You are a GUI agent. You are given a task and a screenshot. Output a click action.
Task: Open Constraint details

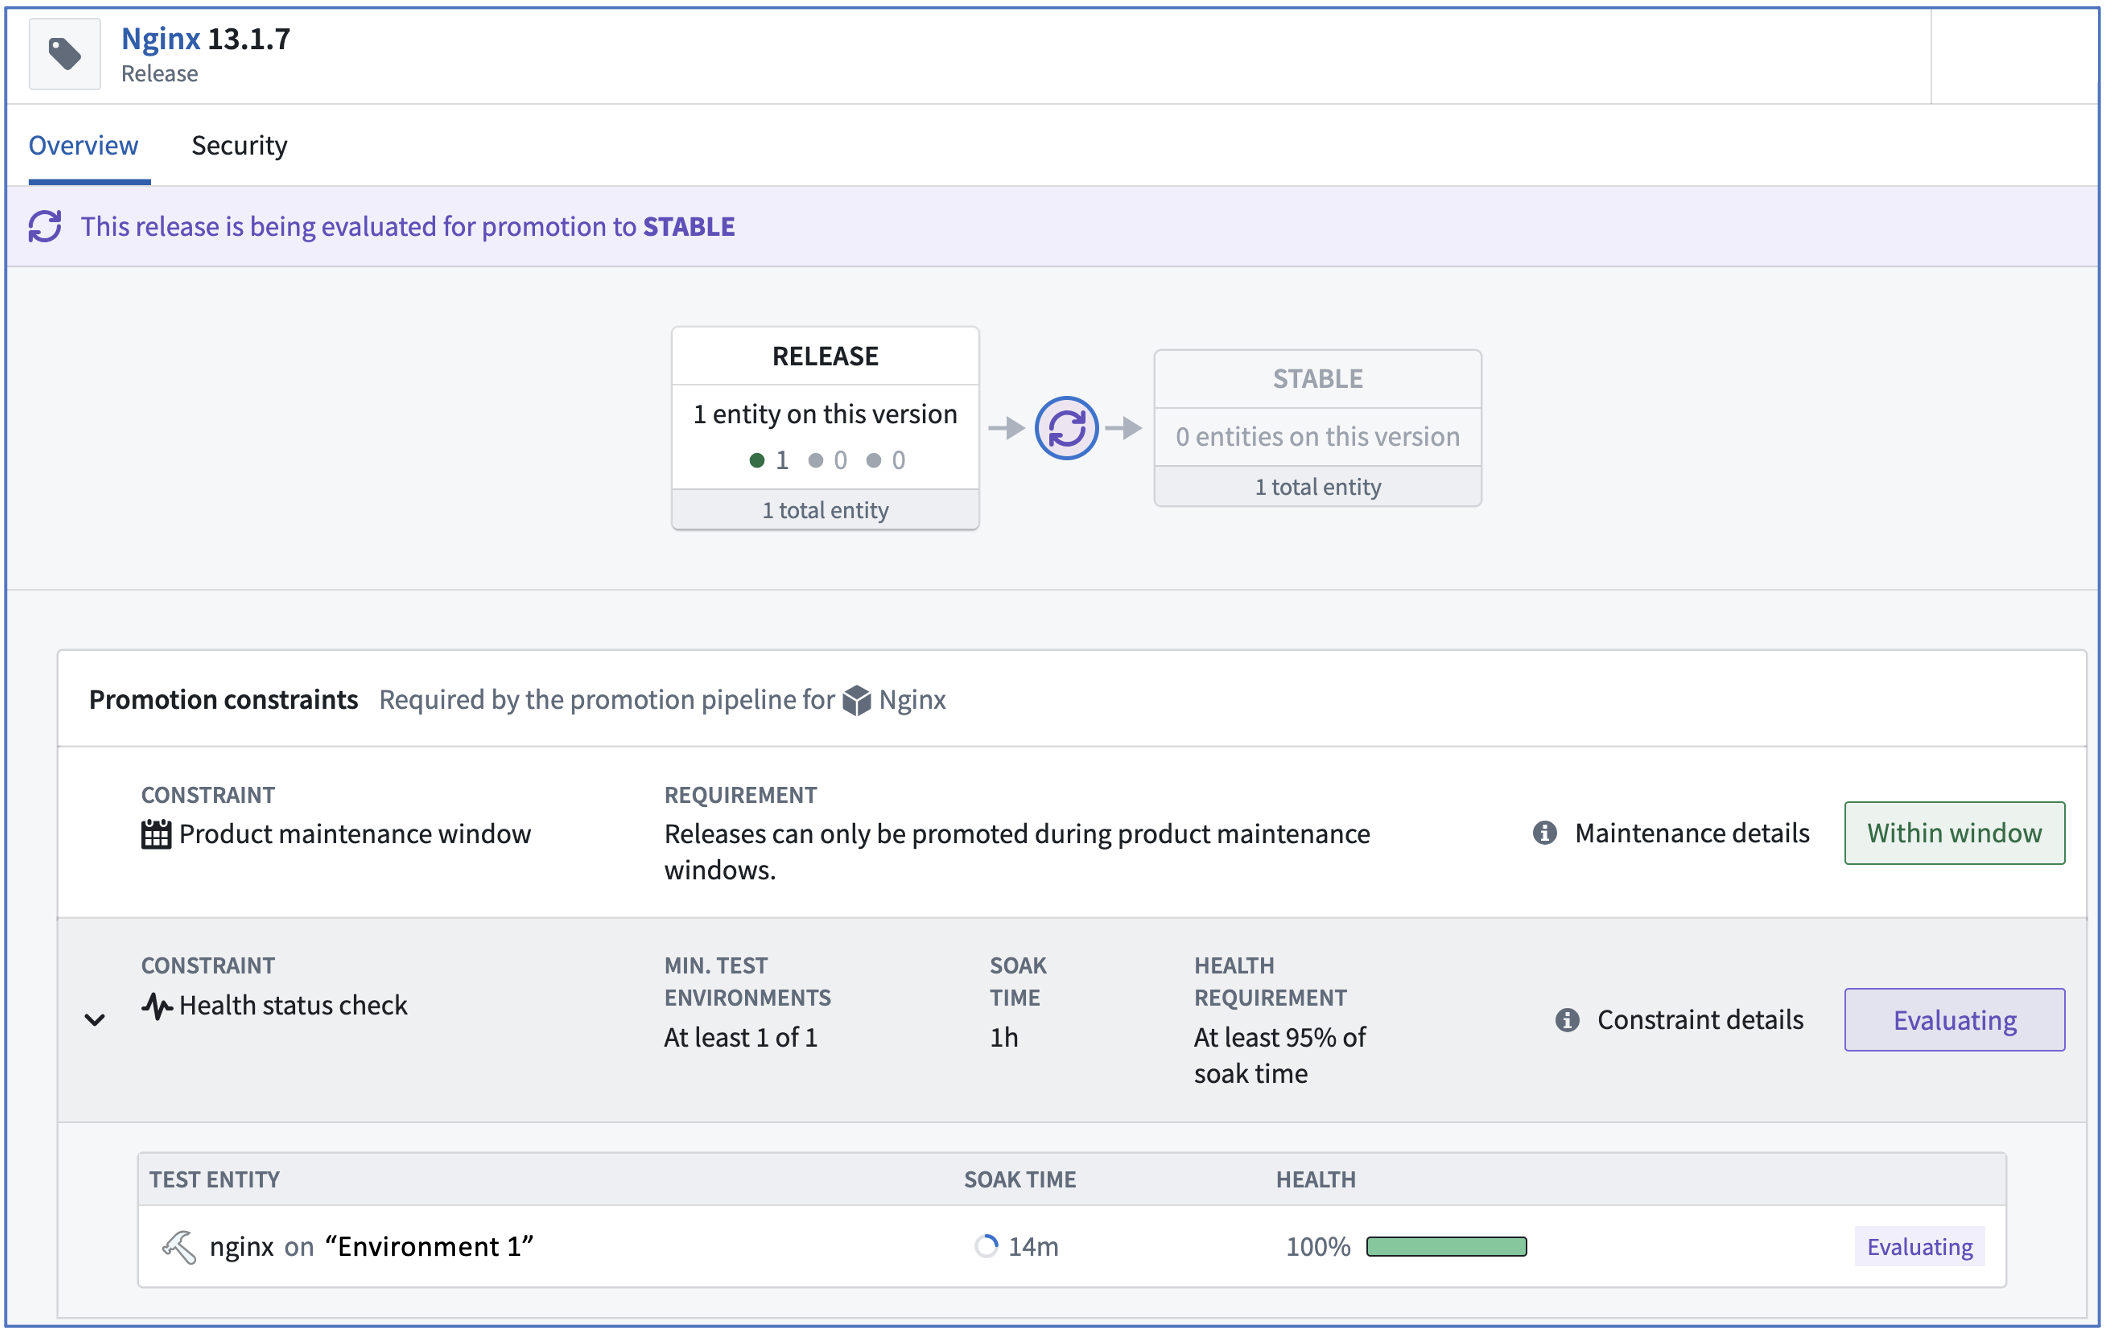click(1700, 1020)
